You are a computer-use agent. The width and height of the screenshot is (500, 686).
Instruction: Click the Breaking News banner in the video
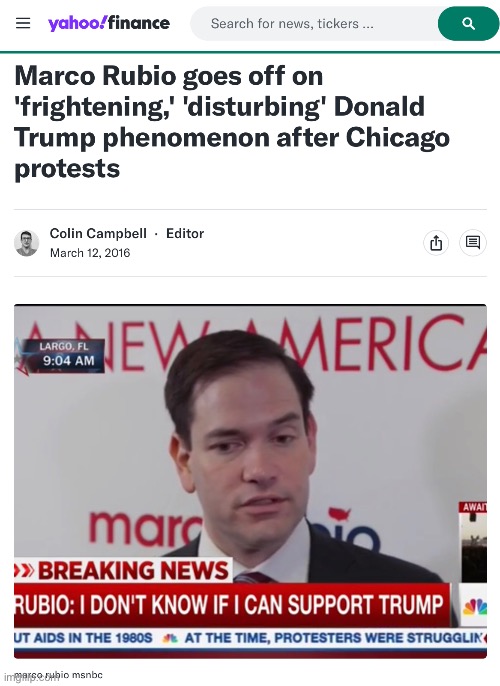[123, 570]
